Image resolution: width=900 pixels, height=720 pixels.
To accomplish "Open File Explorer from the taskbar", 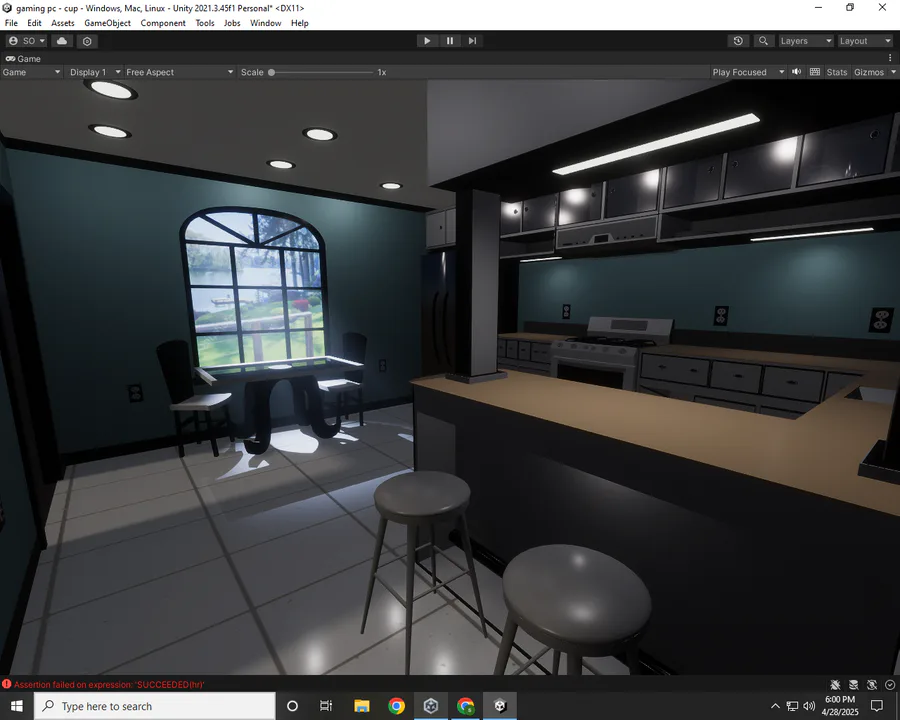I will click(x=362, y=706).
